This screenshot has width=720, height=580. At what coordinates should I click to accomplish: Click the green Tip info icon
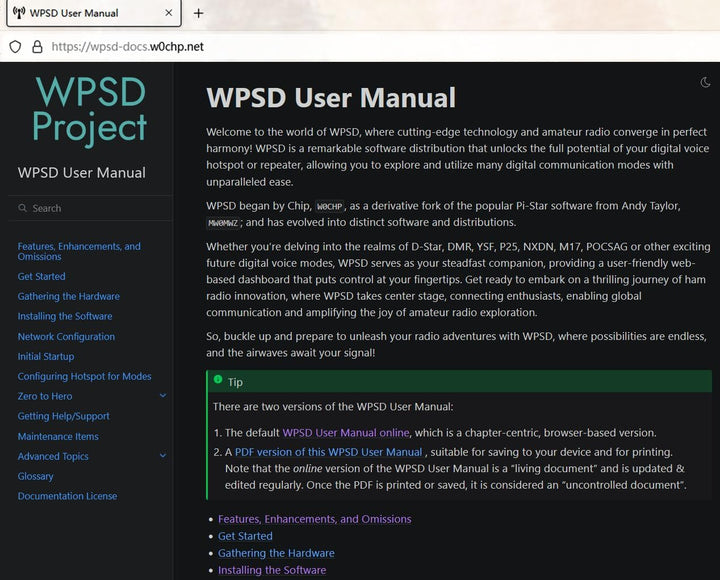[218, 381]
